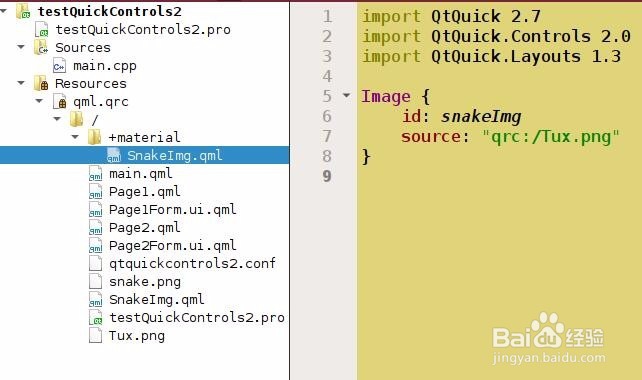Click the +material folder icon

click(95, 137)
